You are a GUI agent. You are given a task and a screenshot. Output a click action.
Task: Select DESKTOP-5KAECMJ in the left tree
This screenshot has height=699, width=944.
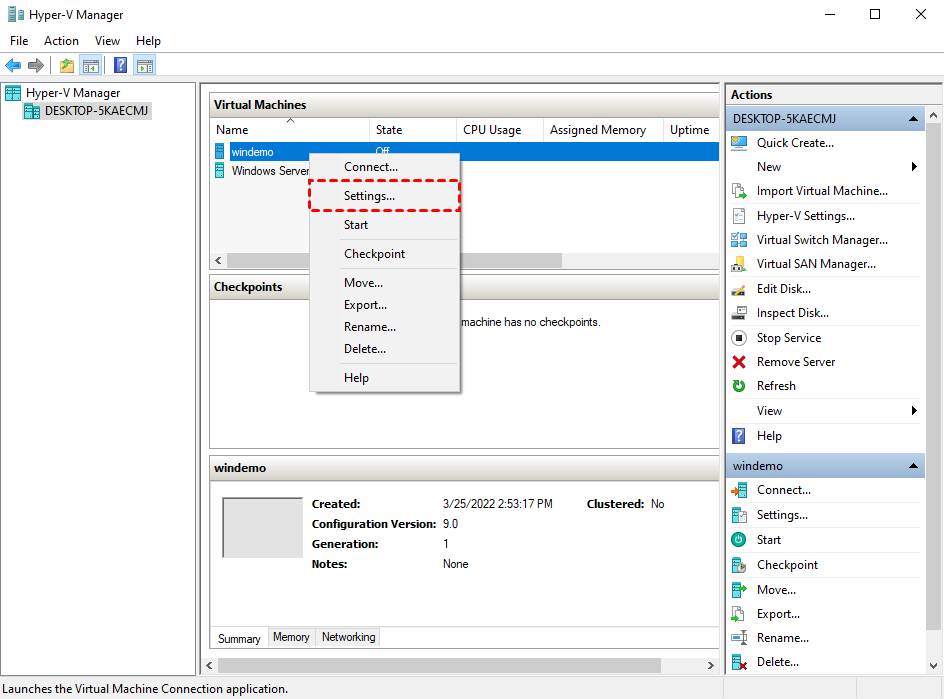[97, 111]
